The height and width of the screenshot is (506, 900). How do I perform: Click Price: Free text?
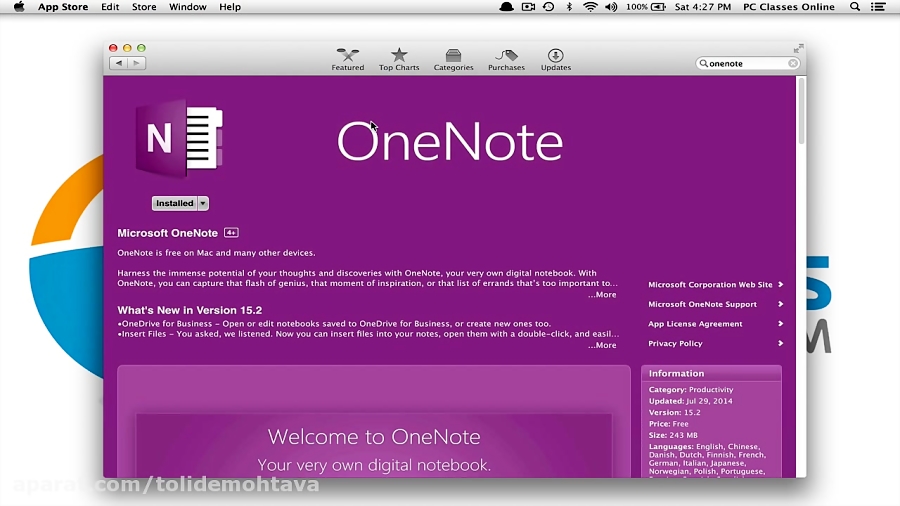[x=668, y=424]
